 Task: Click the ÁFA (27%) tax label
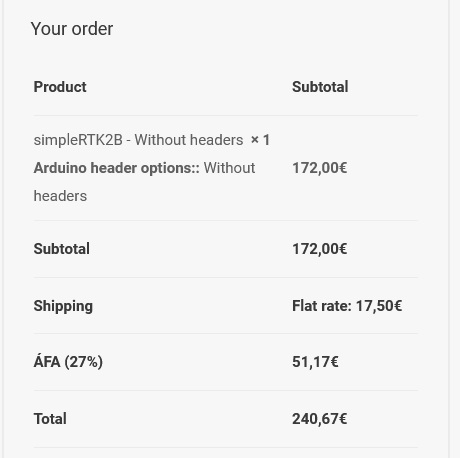tap(68, 362)
